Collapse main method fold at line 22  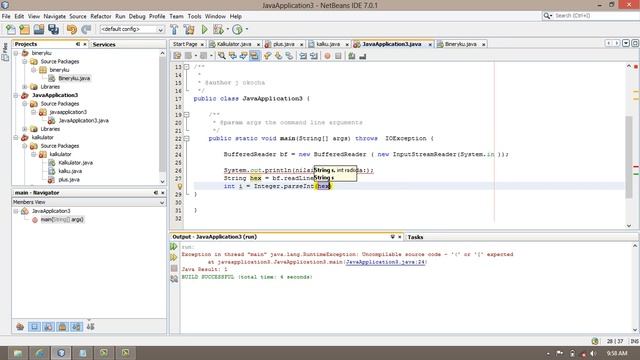click(x=187, y=138)
